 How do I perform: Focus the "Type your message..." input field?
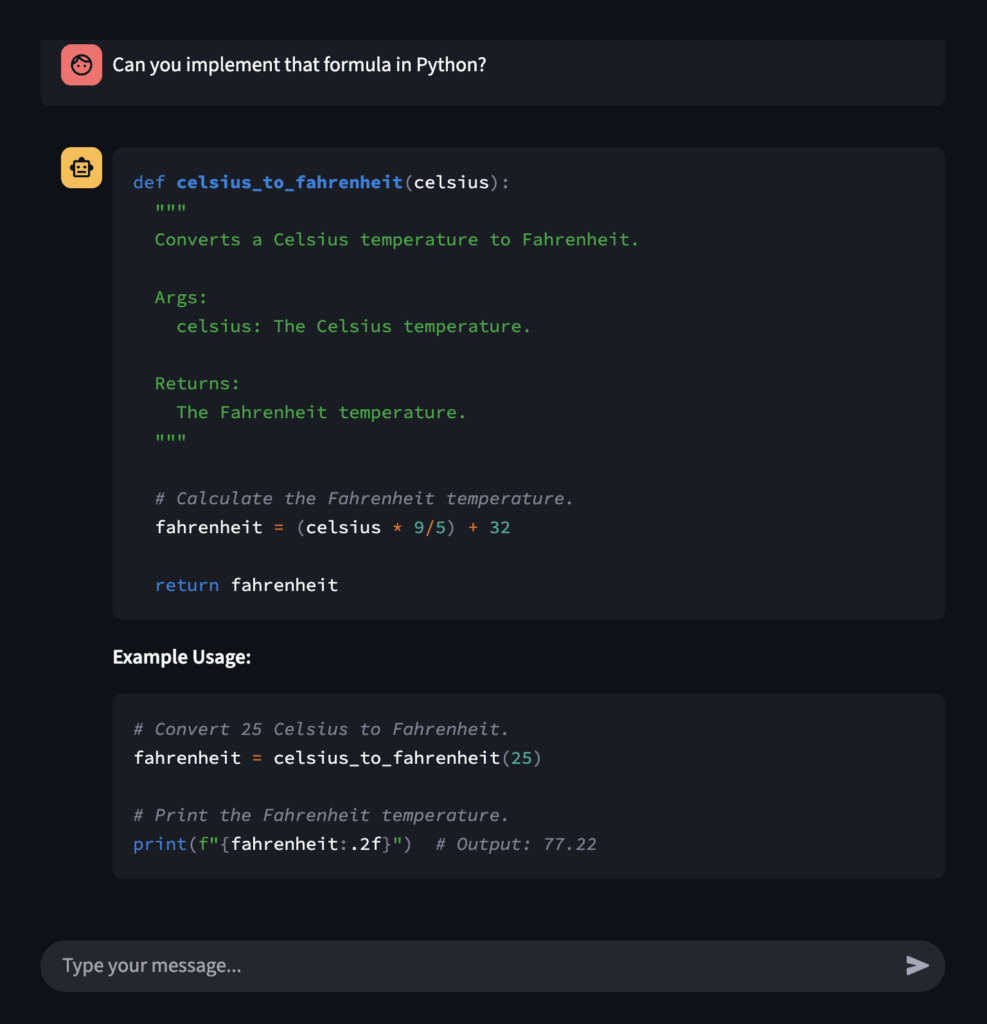(x=470, y=966)
